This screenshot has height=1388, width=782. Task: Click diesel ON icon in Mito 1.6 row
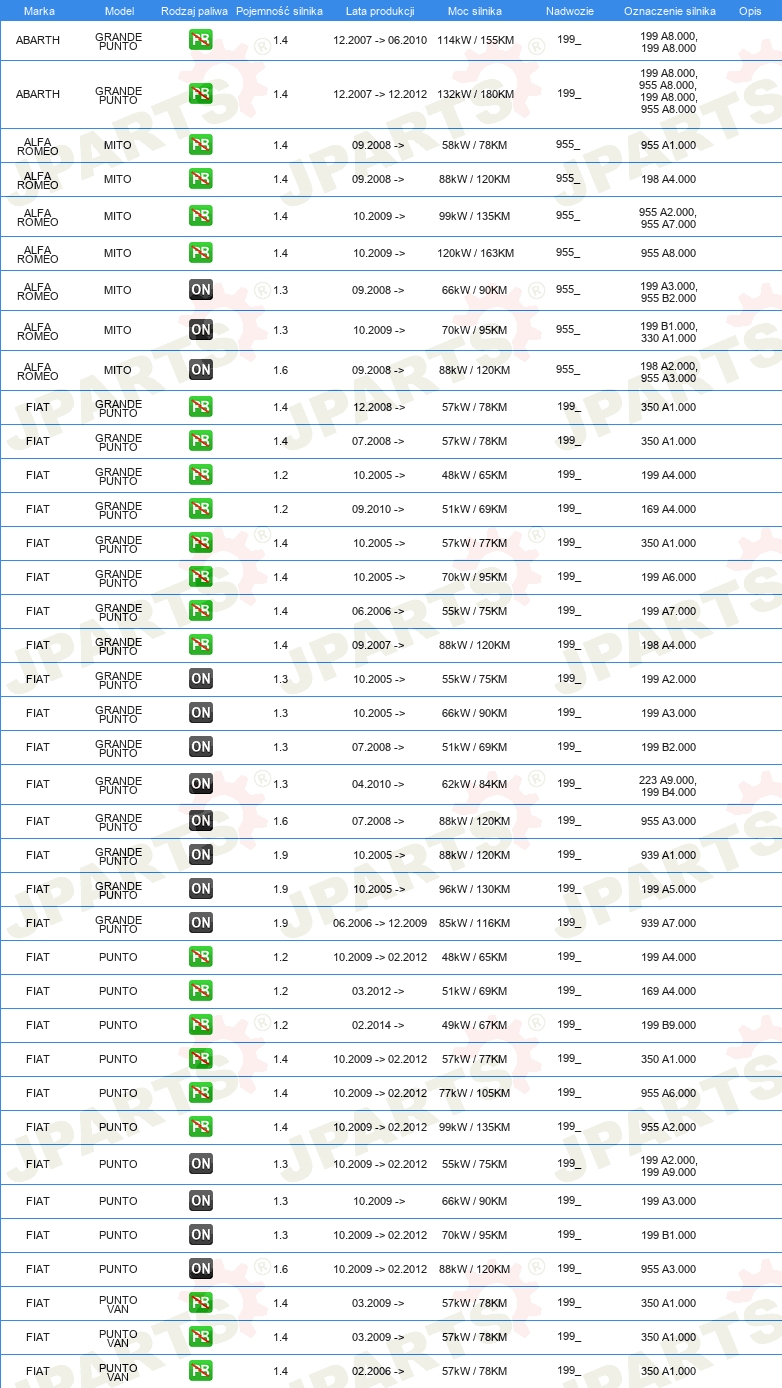(201, 370)
